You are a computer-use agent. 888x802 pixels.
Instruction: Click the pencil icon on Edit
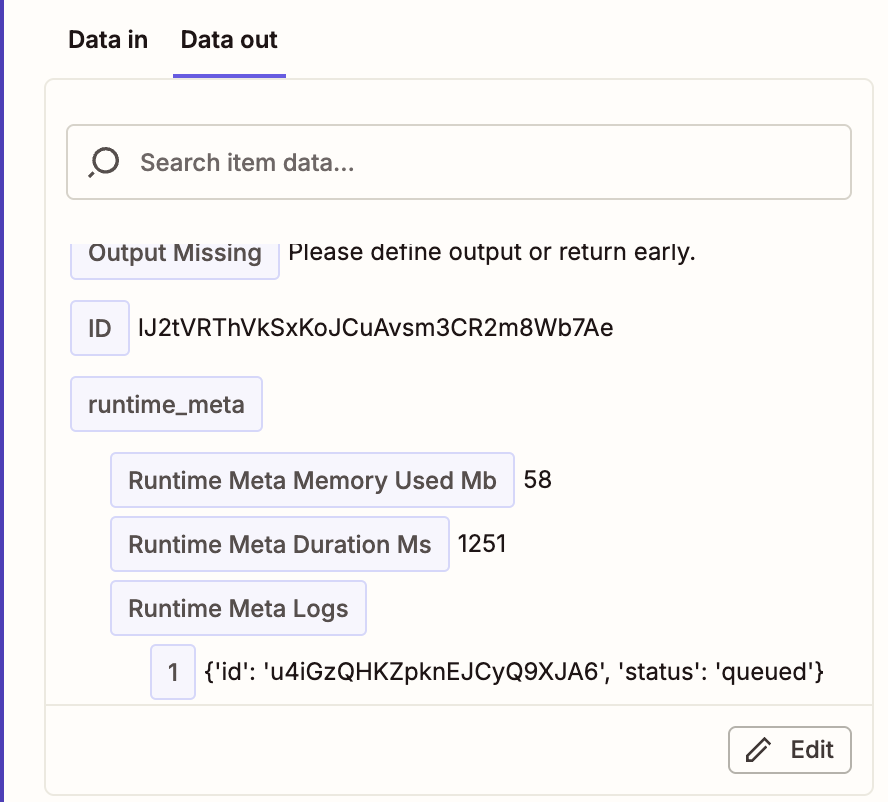(x=760, y=749)
